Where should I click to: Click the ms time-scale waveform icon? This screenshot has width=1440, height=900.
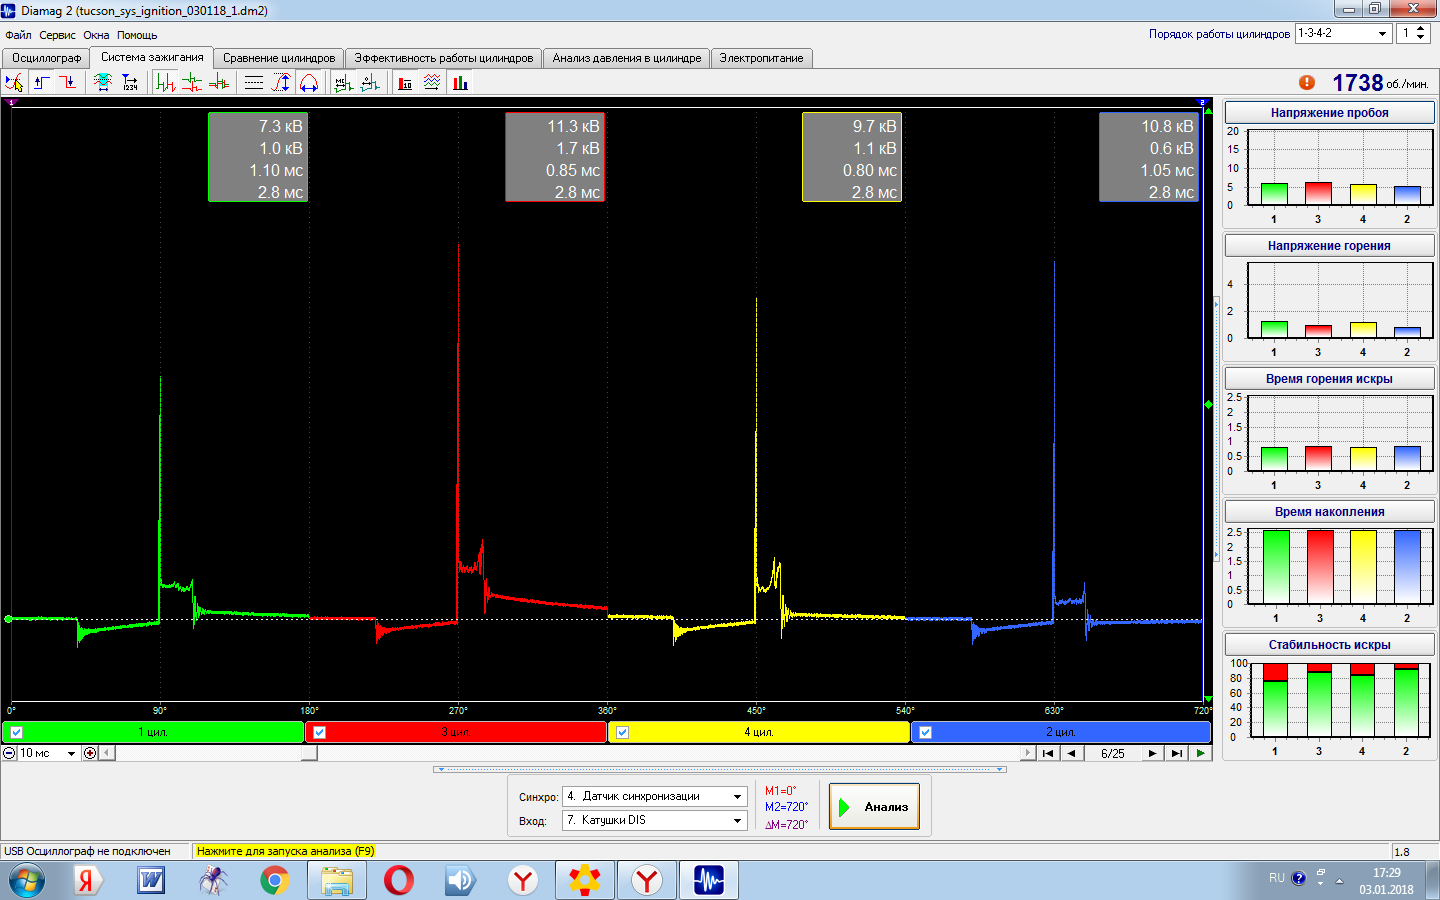point(343,83)
